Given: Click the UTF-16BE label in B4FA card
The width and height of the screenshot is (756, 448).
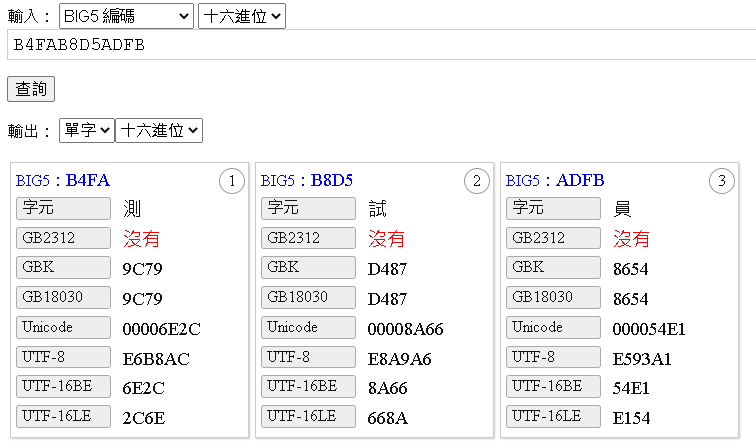Looking at the screenshot, I should pos(63,387).
